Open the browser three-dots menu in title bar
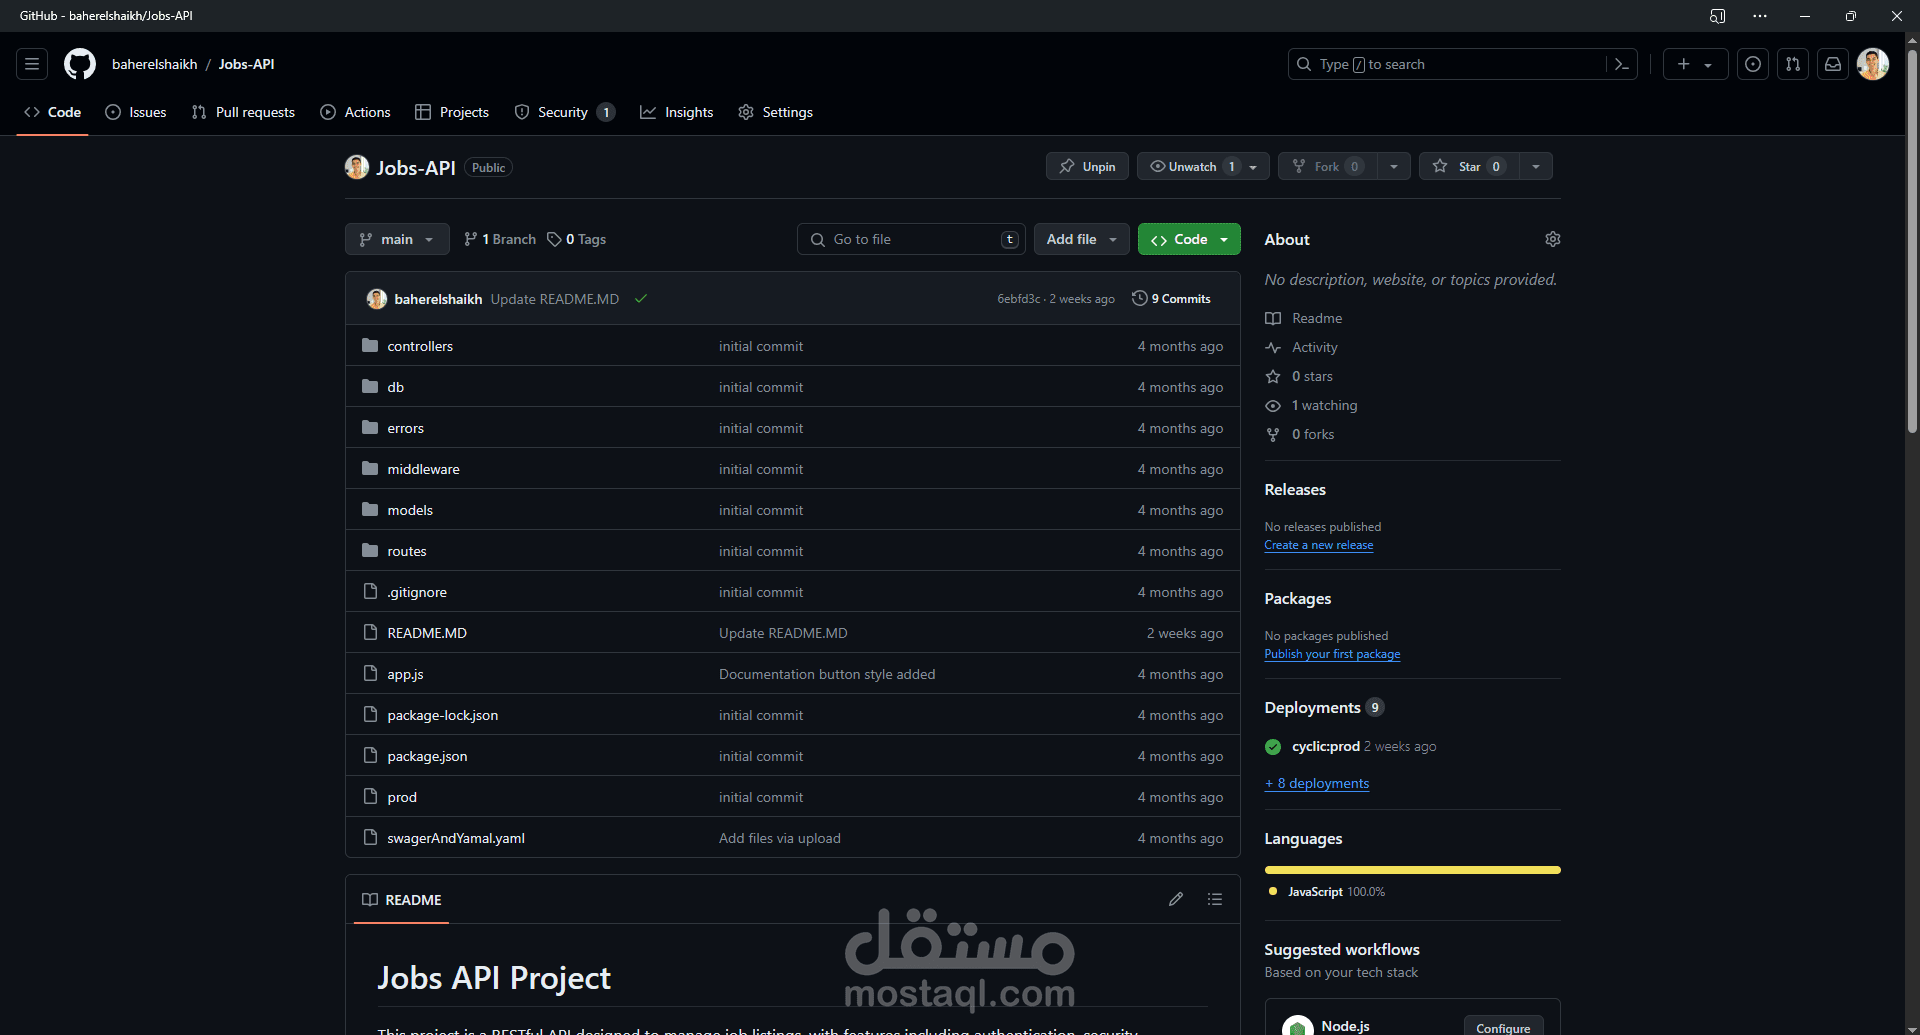The image size is (1920, 1035). [1760, 16]
